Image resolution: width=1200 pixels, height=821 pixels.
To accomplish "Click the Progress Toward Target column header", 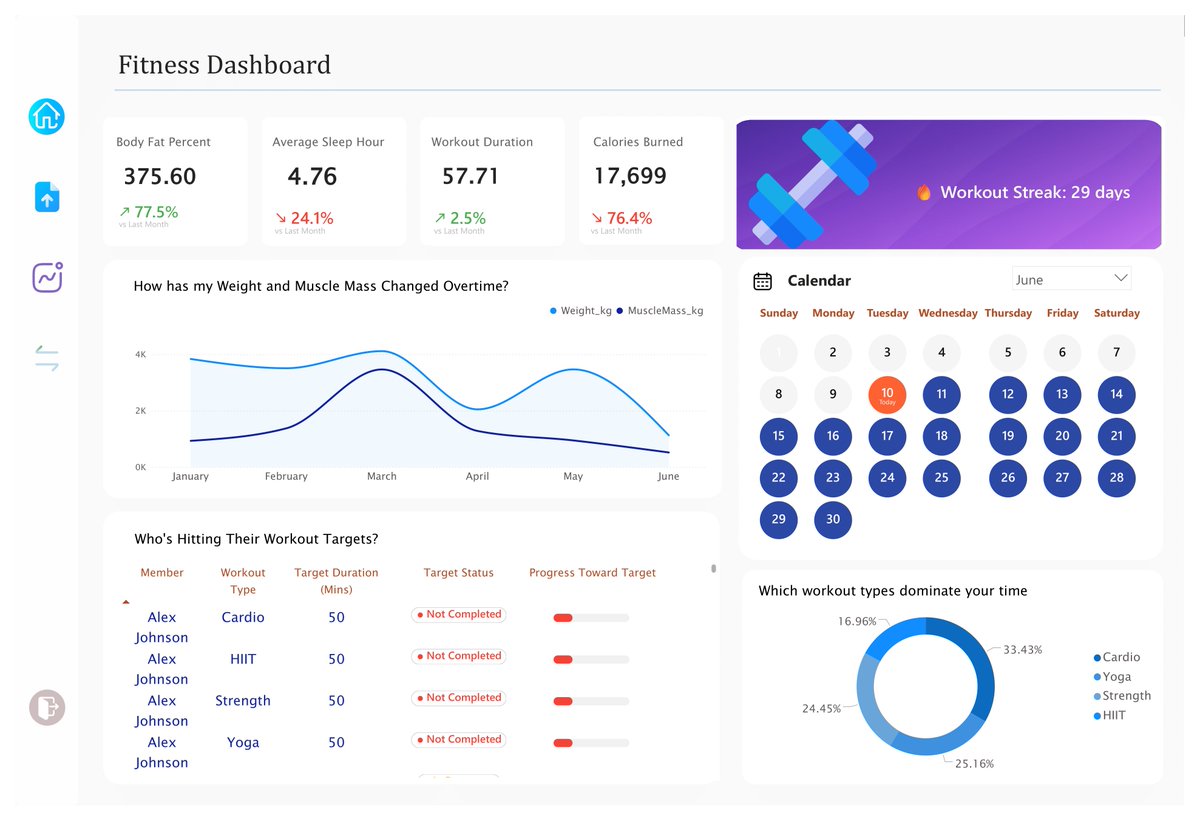I will click(x=592, y=573).
